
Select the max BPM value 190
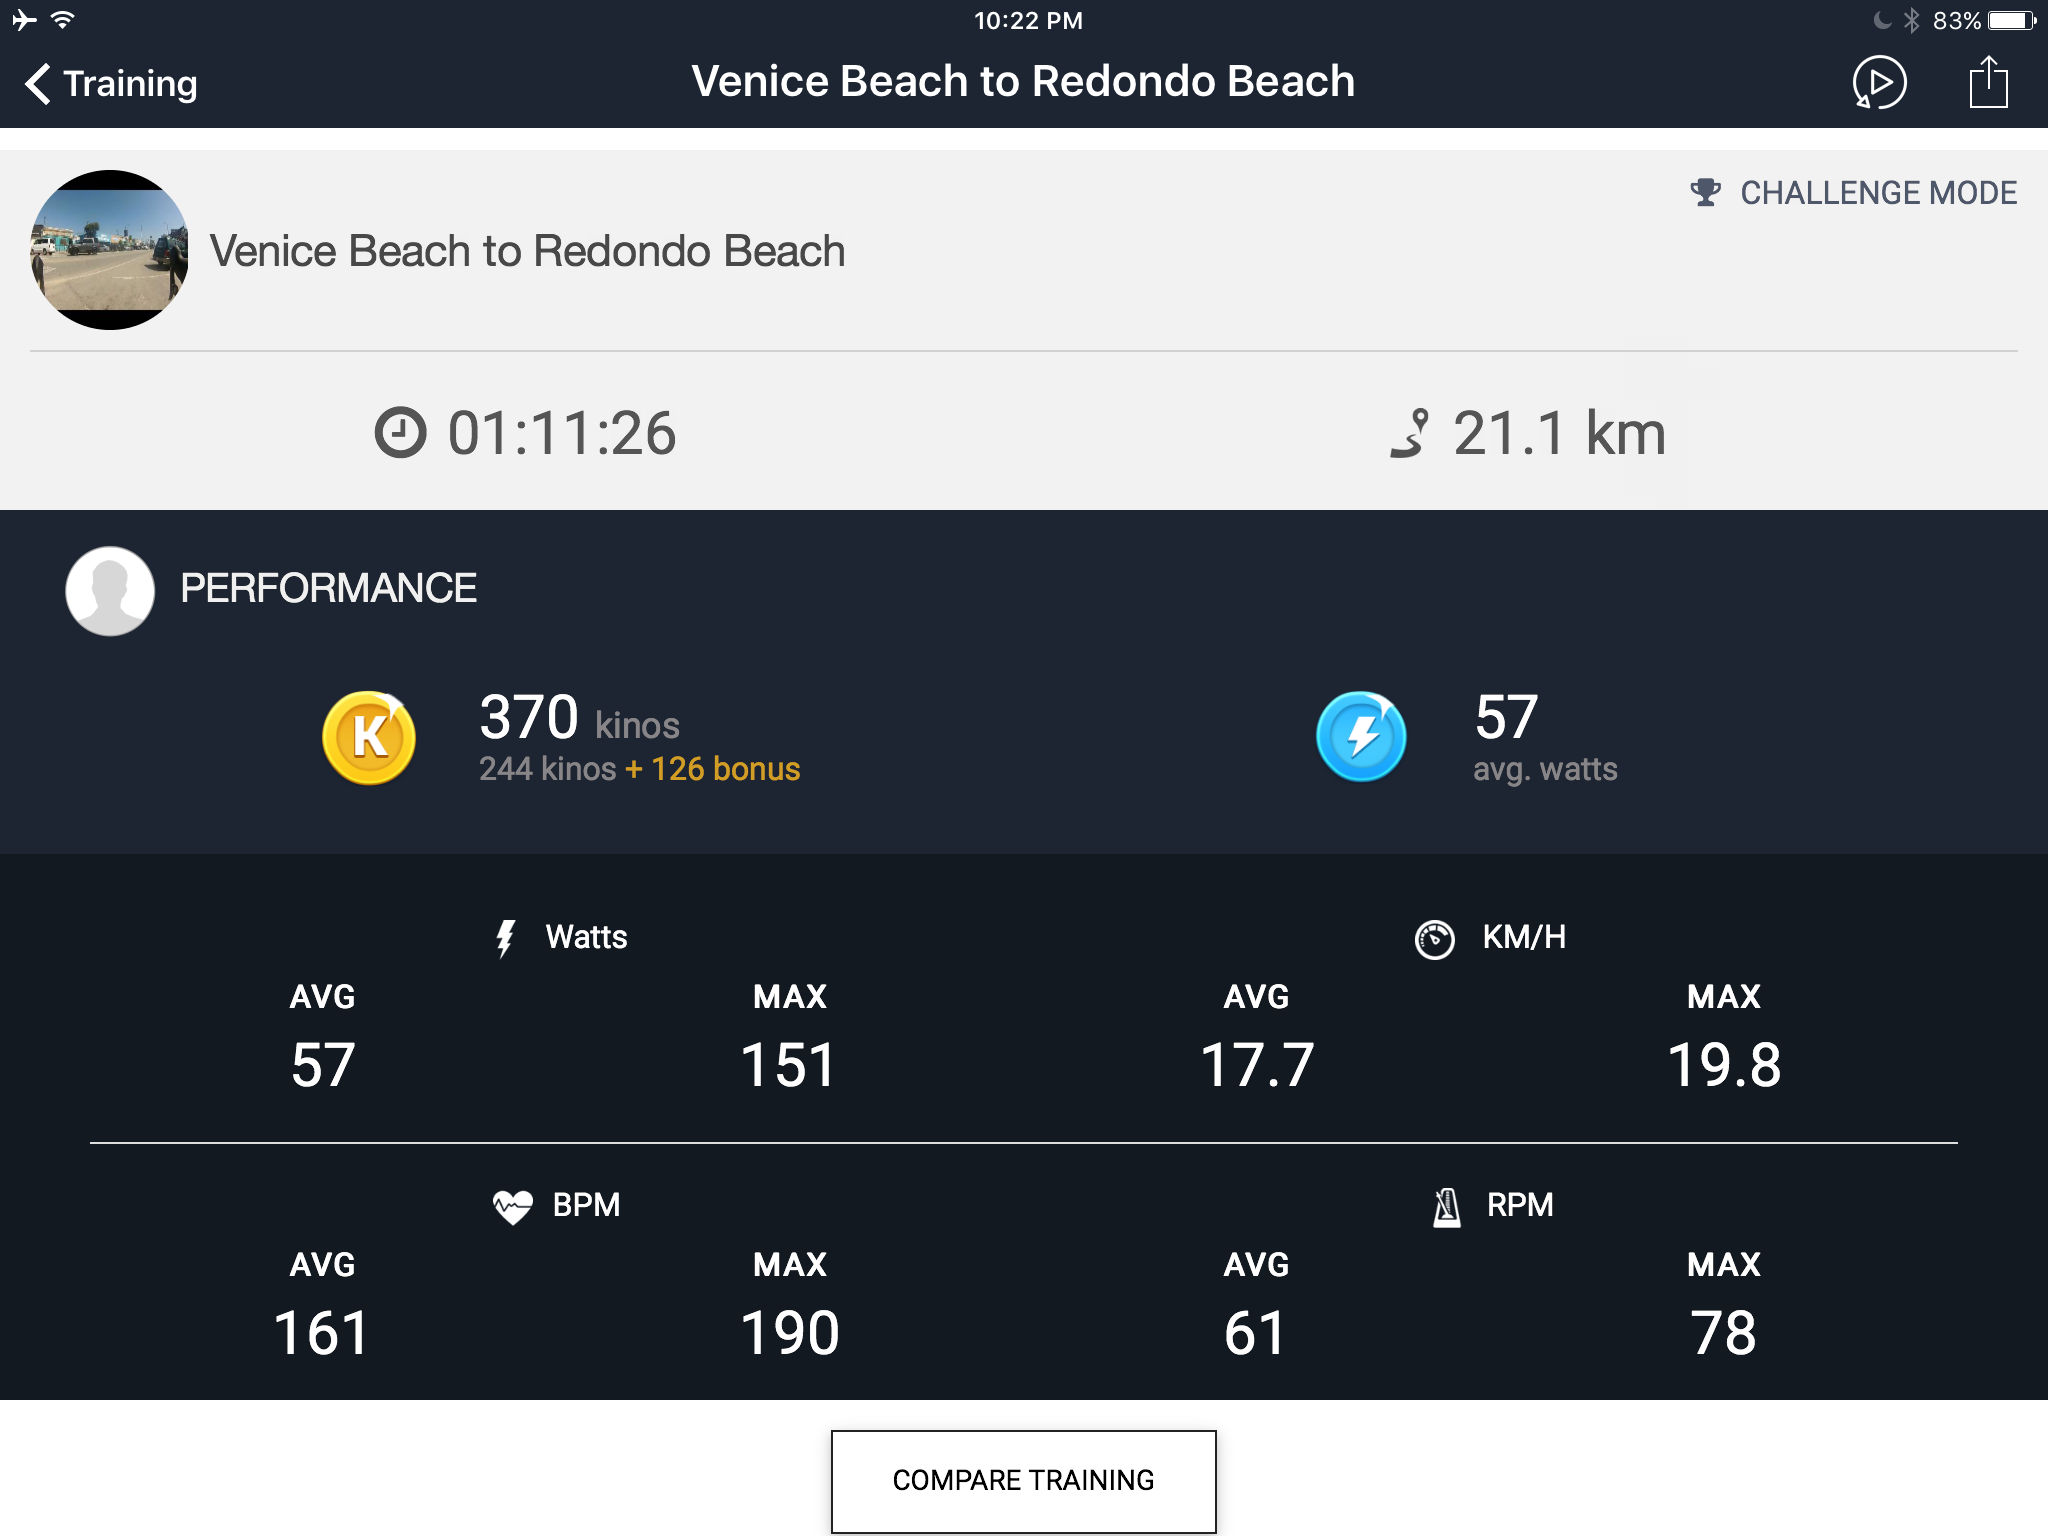coord(790,1333)
